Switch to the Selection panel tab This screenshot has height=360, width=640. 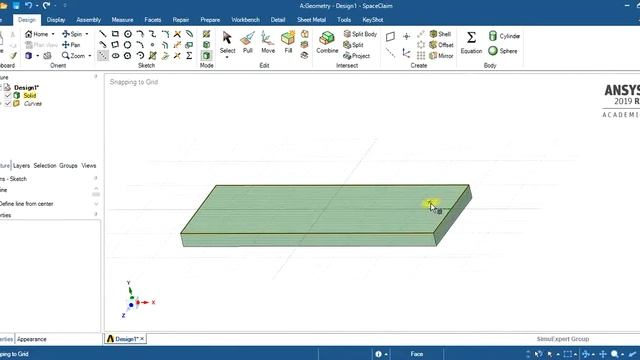pos(45,166)
